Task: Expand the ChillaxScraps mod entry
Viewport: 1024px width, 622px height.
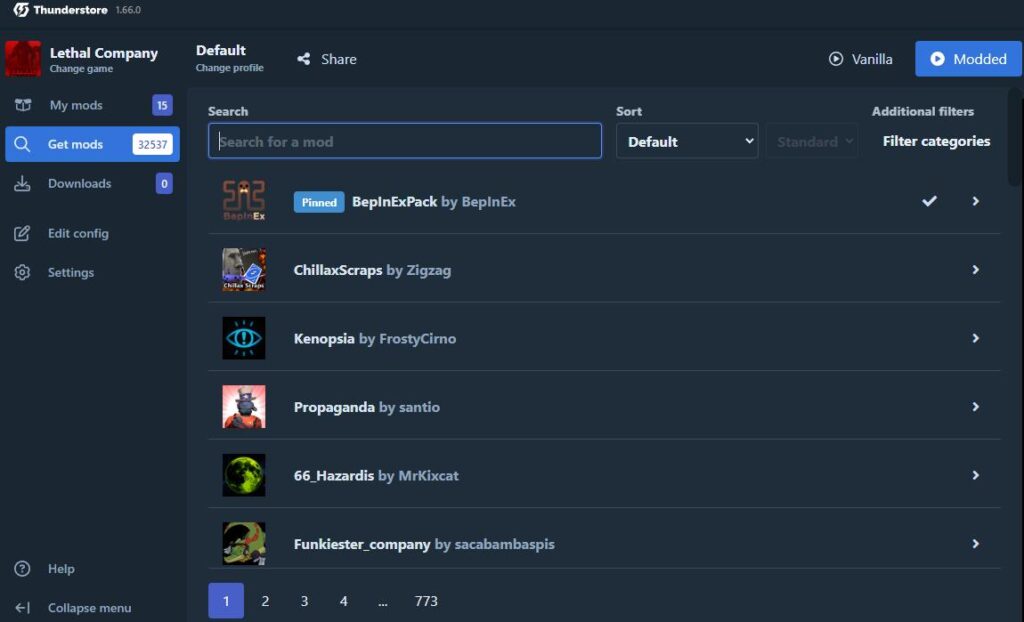Action: [975, 270]
